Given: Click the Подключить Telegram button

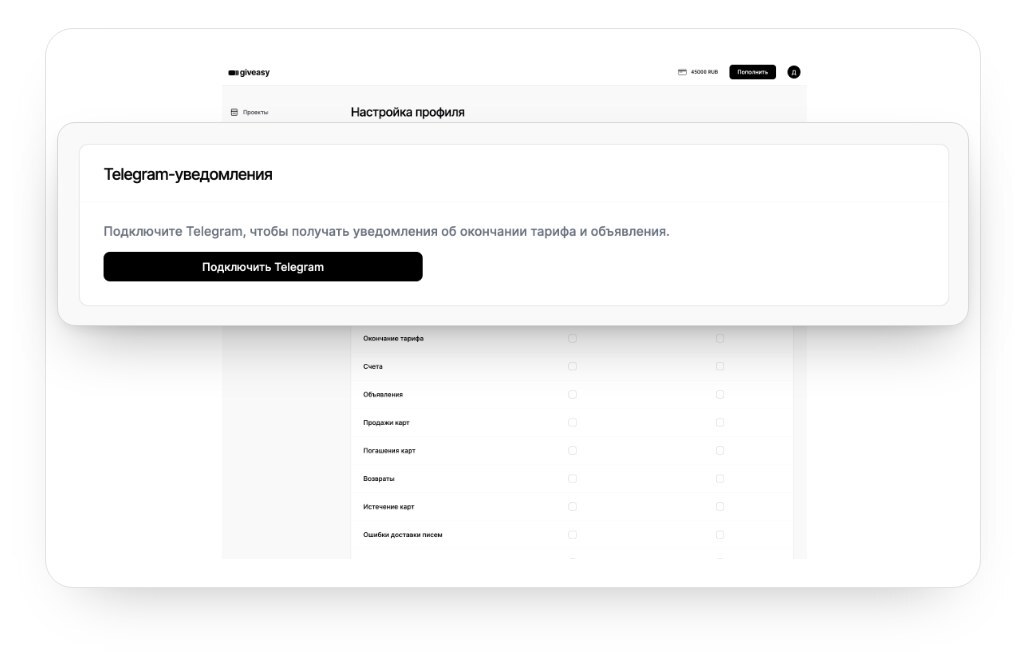Looking at the screenshot, I should 263,267.
